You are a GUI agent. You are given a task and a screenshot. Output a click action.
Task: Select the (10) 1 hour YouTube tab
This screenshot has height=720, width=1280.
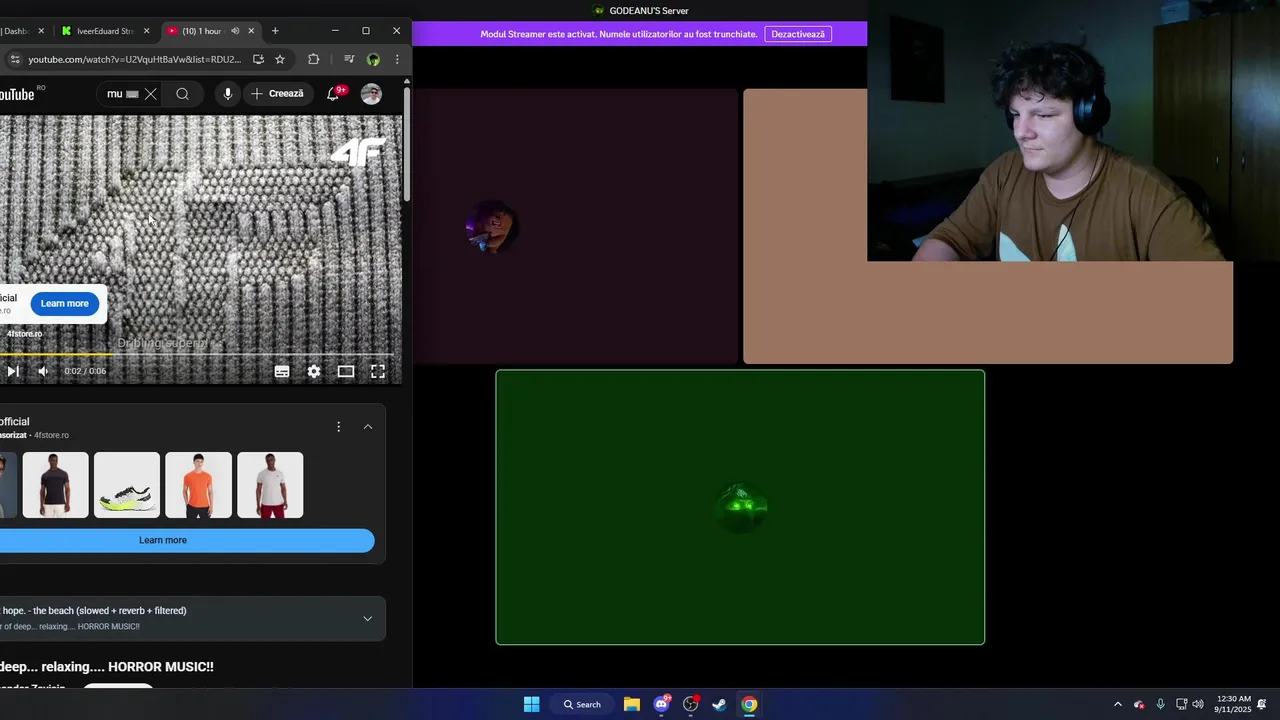tap(202, 31)
